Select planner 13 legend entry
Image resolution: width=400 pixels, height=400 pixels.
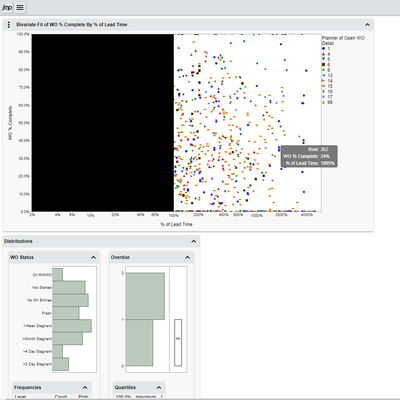(327, 75)
